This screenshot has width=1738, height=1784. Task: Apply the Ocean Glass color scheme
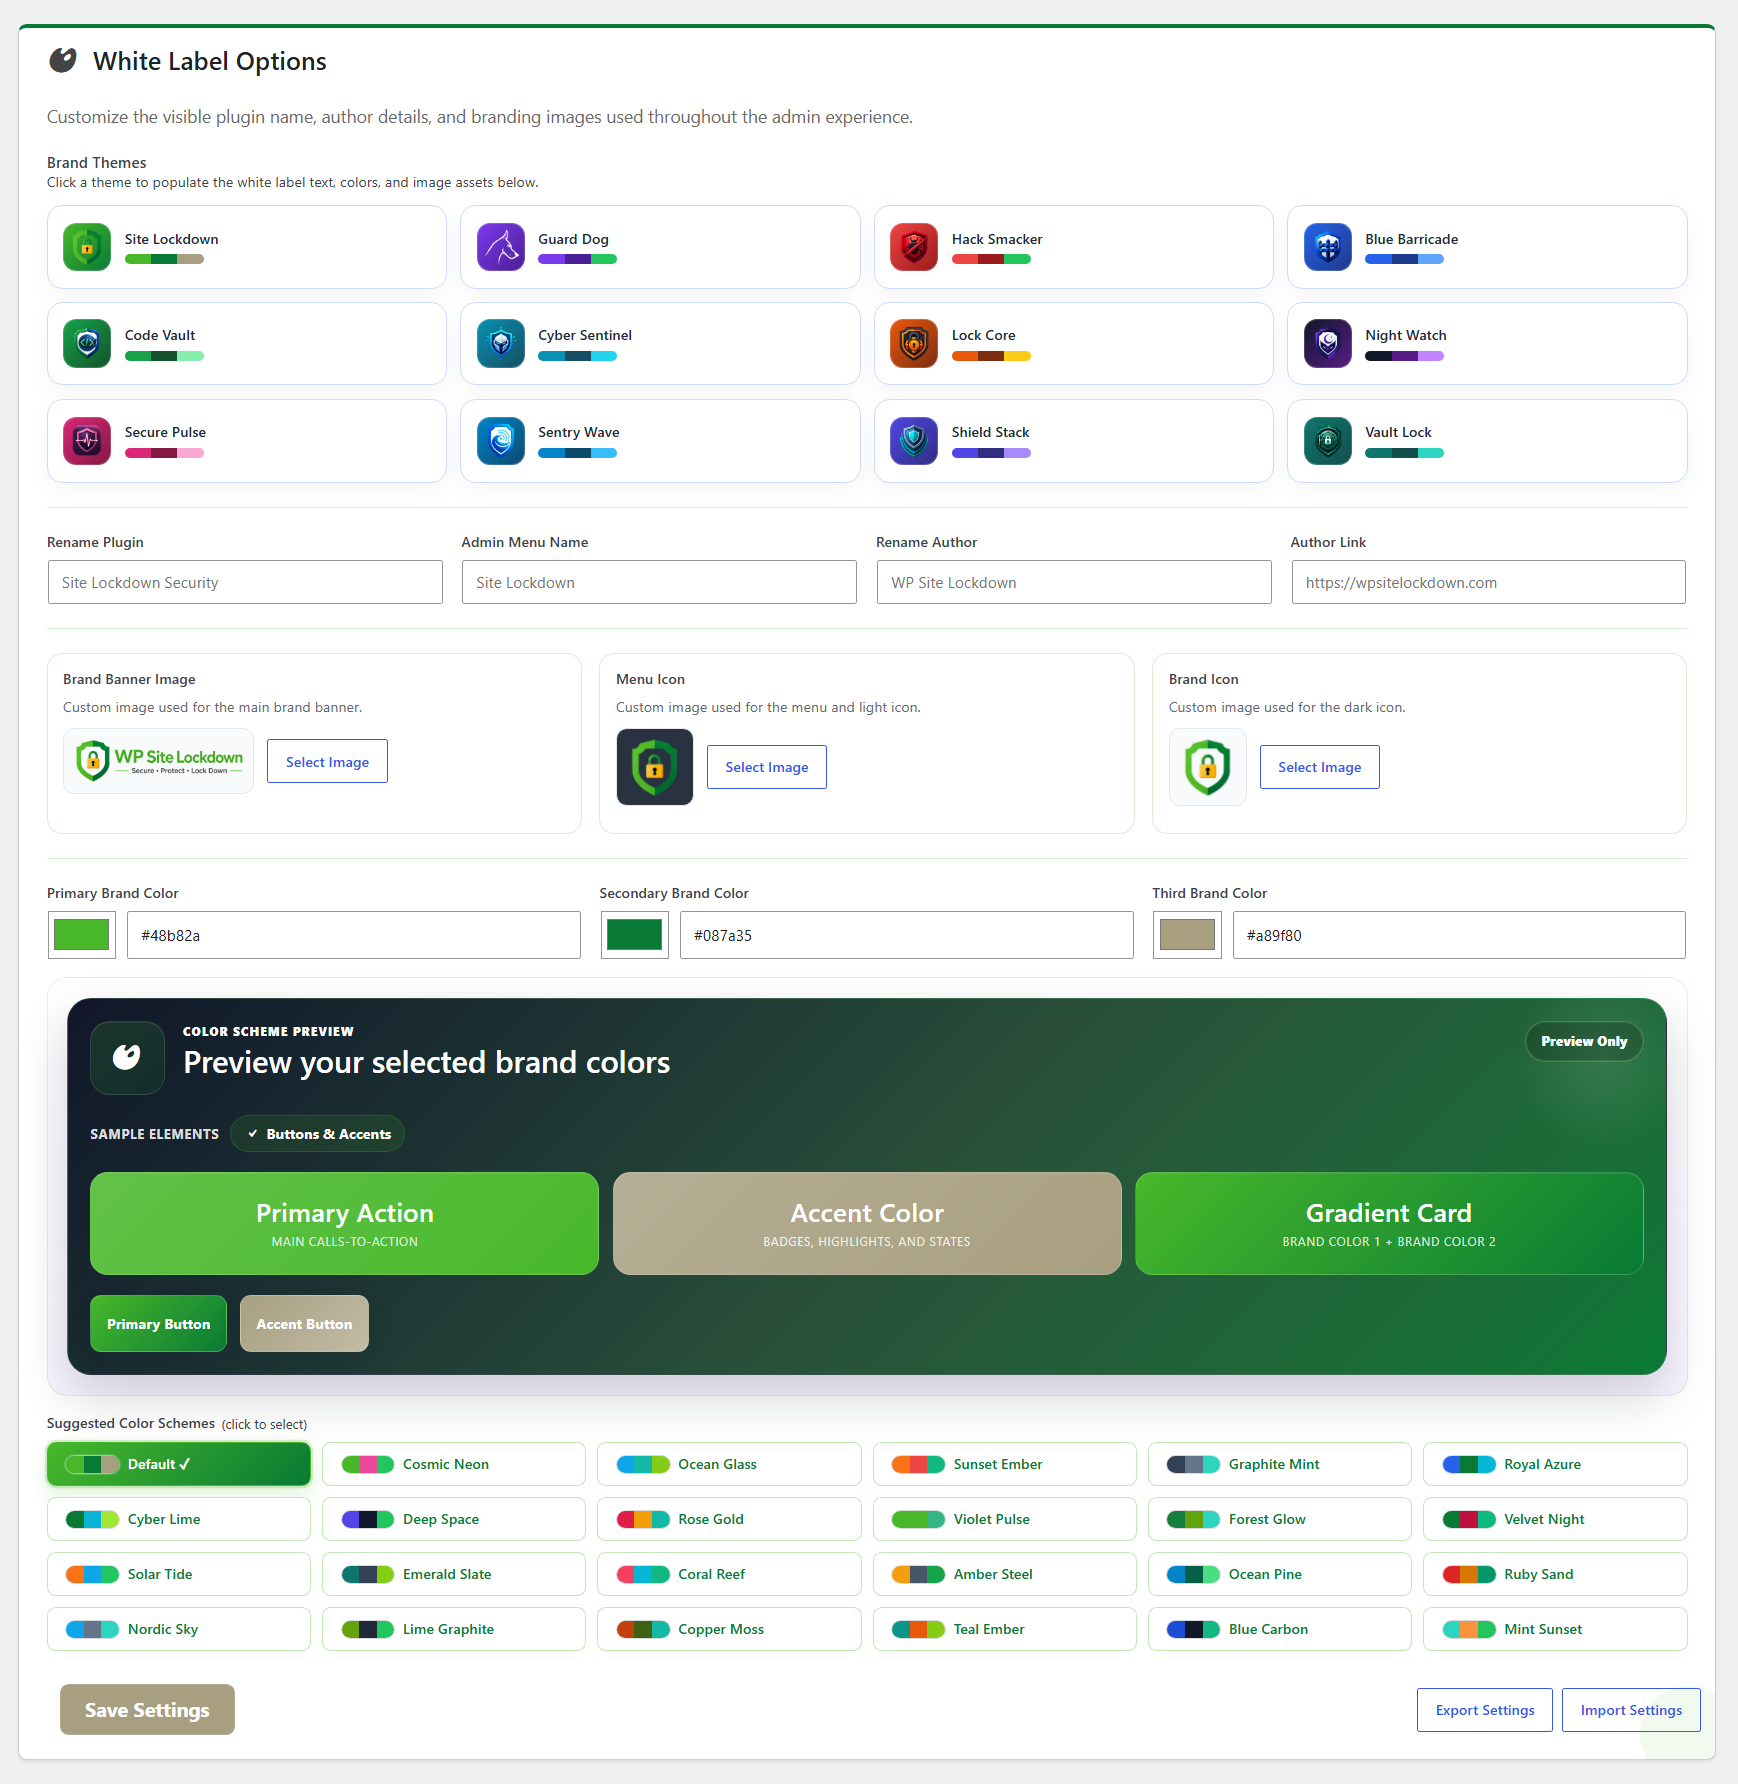(729, 1464)
